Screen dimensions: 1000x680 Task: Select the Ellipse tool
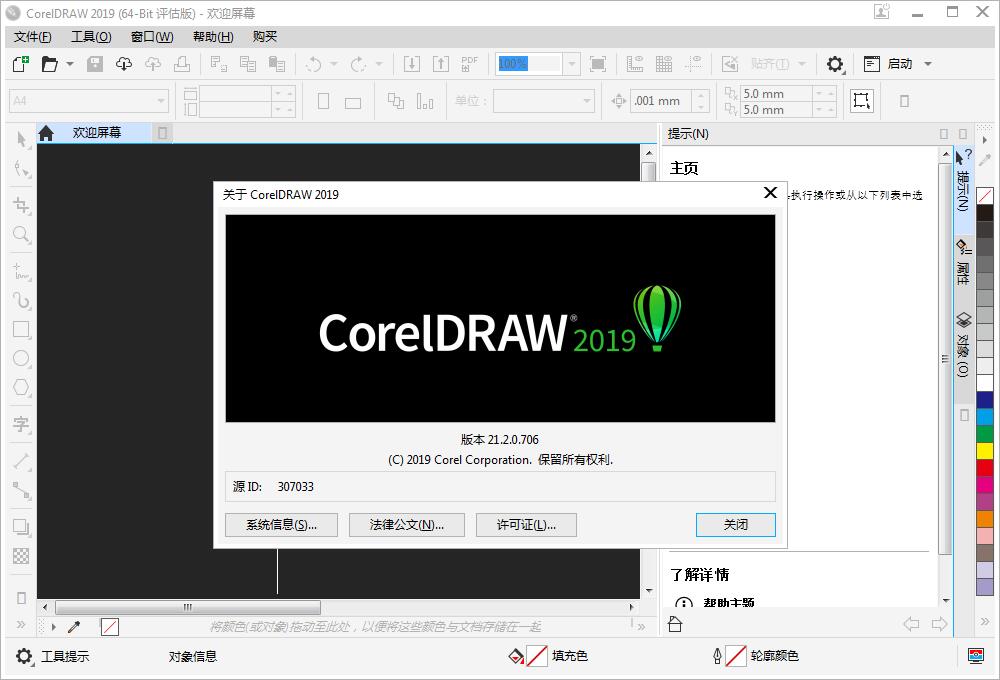point(21,358)
